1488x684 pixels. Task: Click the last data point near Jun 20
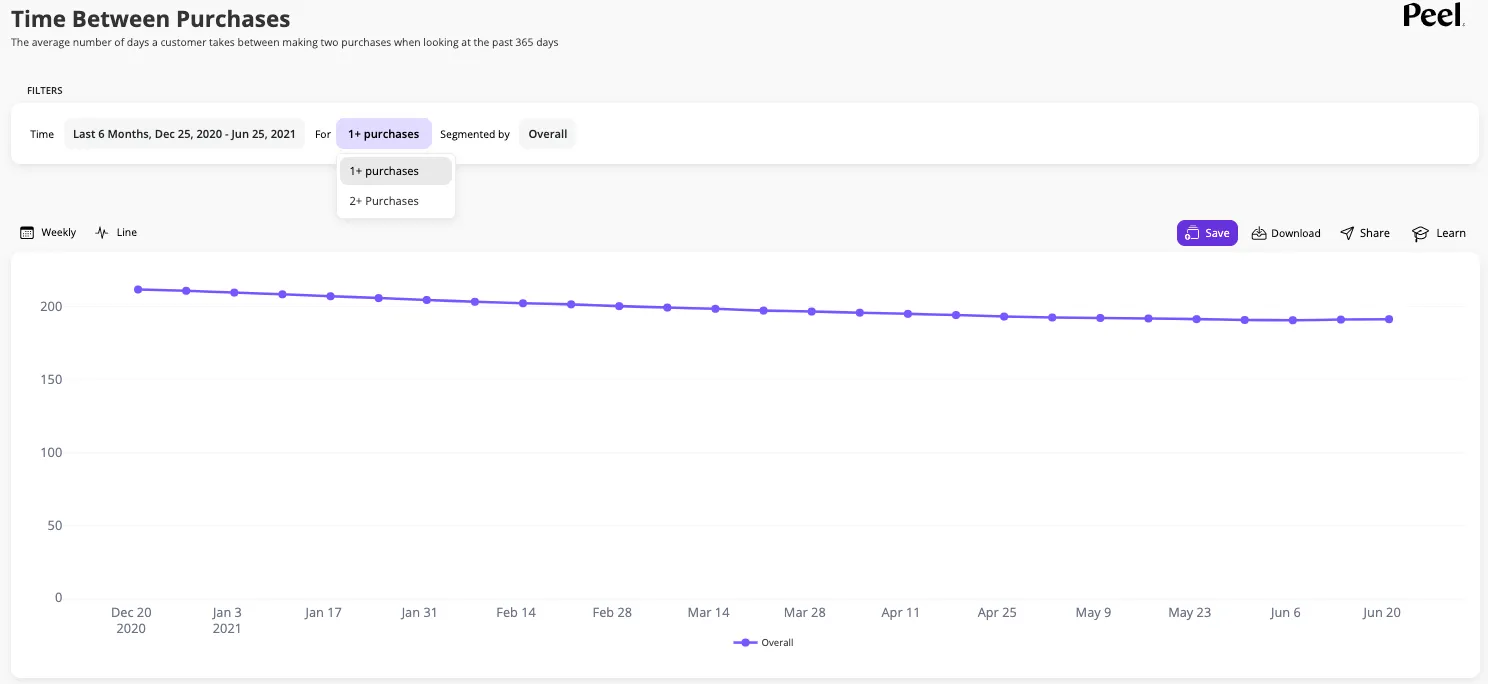pyautogui.click(x=1389, y=319)
